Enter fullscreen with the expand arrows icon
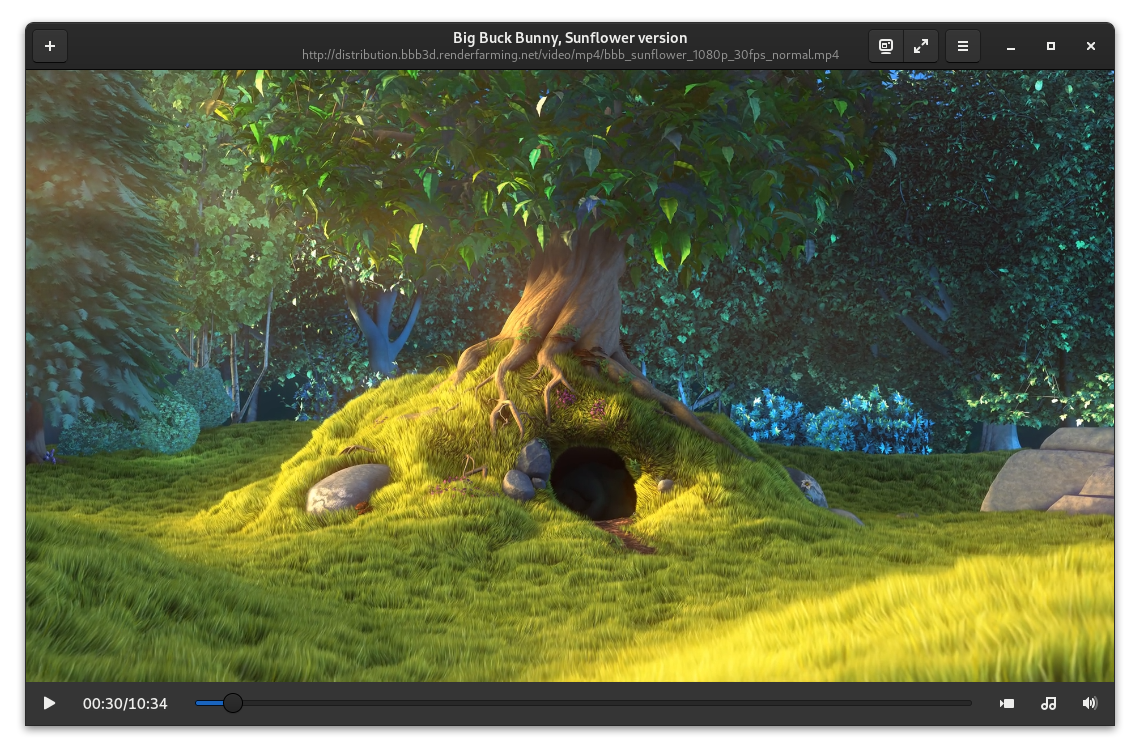The height and width of the screenshot is (754, 1140). (x=920, y=46)
